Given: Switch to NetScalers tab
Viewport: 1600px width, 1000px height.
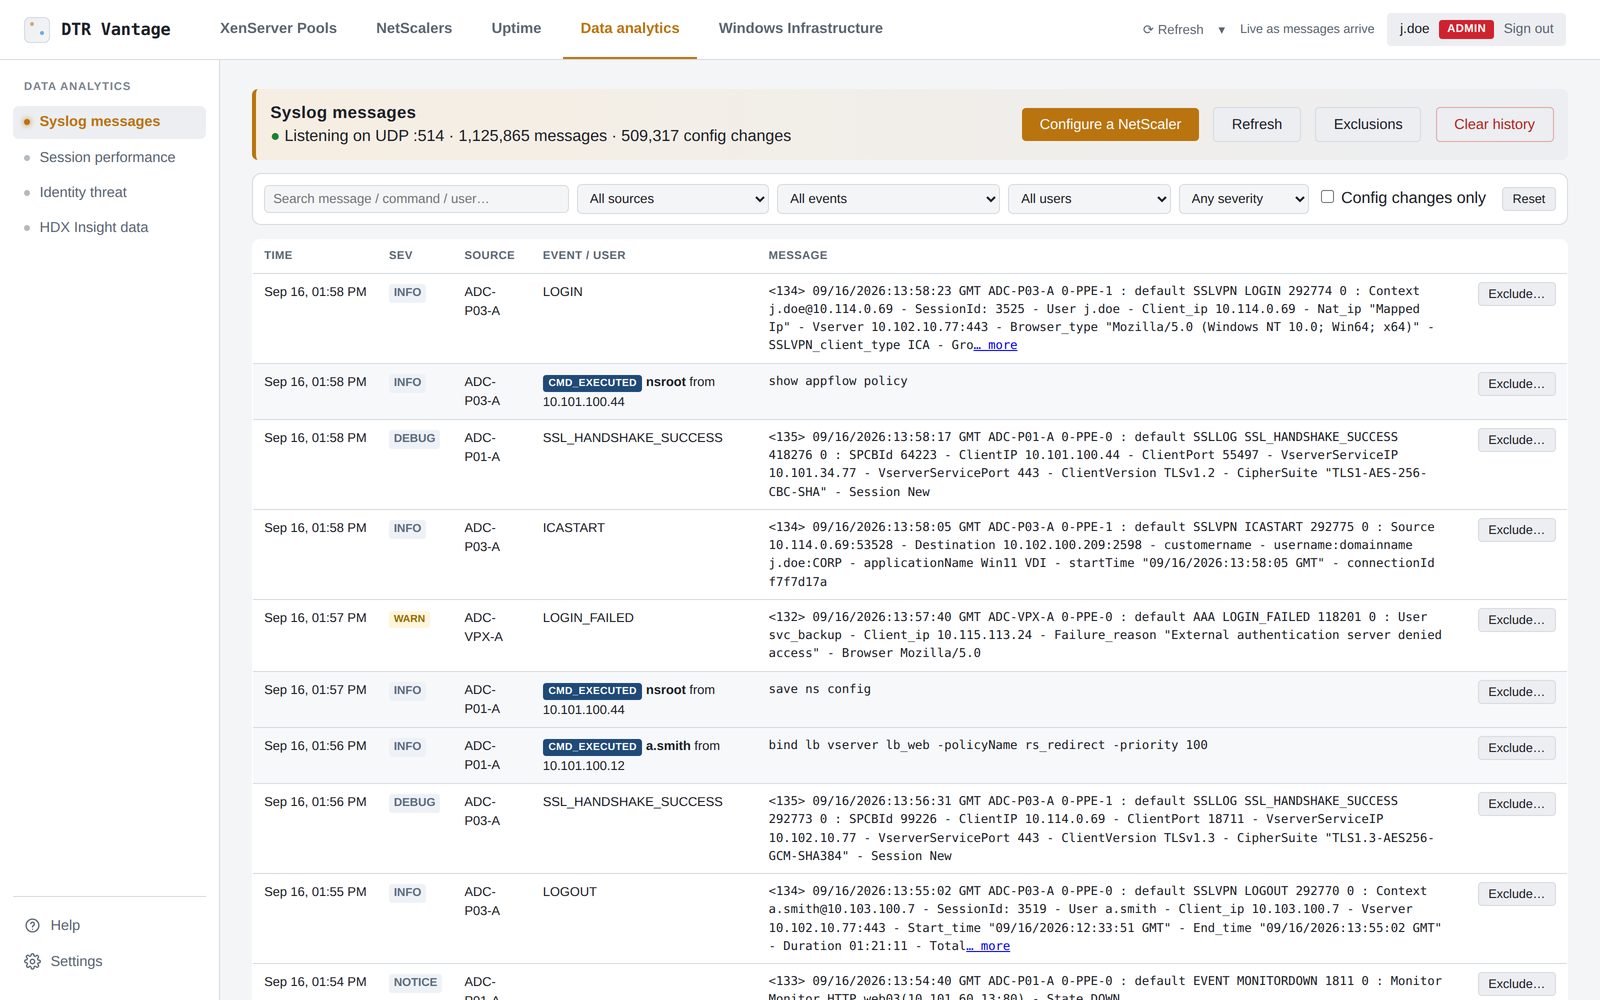Looking at the screenshot, I should (x=414, y=28).
